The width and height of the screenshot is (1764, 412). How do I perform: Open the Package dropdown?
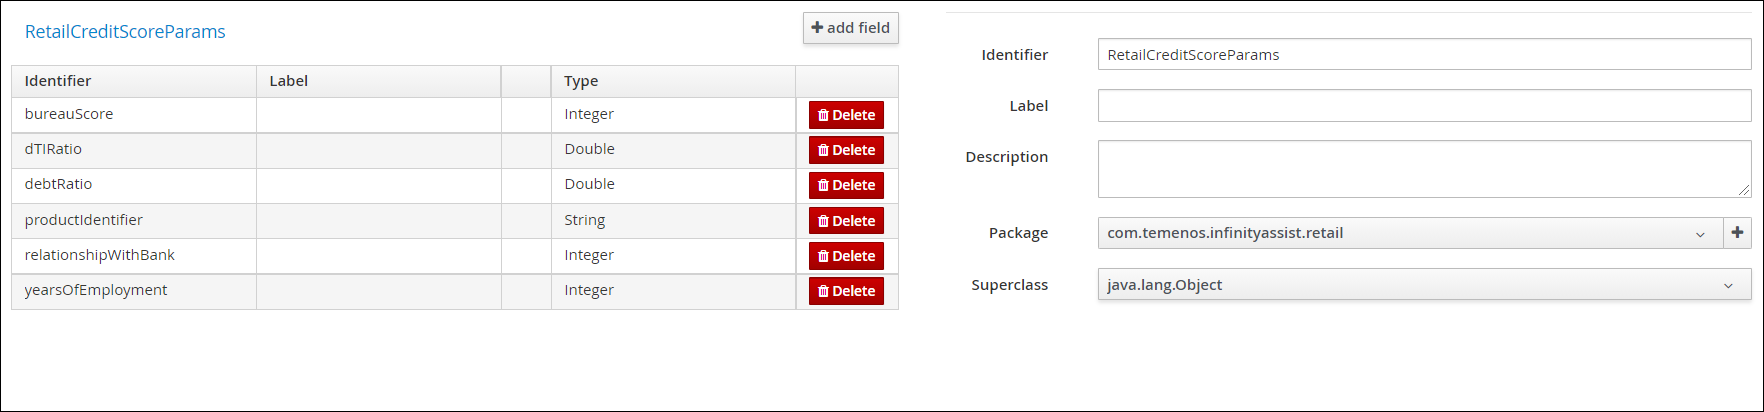(1410, 233)
